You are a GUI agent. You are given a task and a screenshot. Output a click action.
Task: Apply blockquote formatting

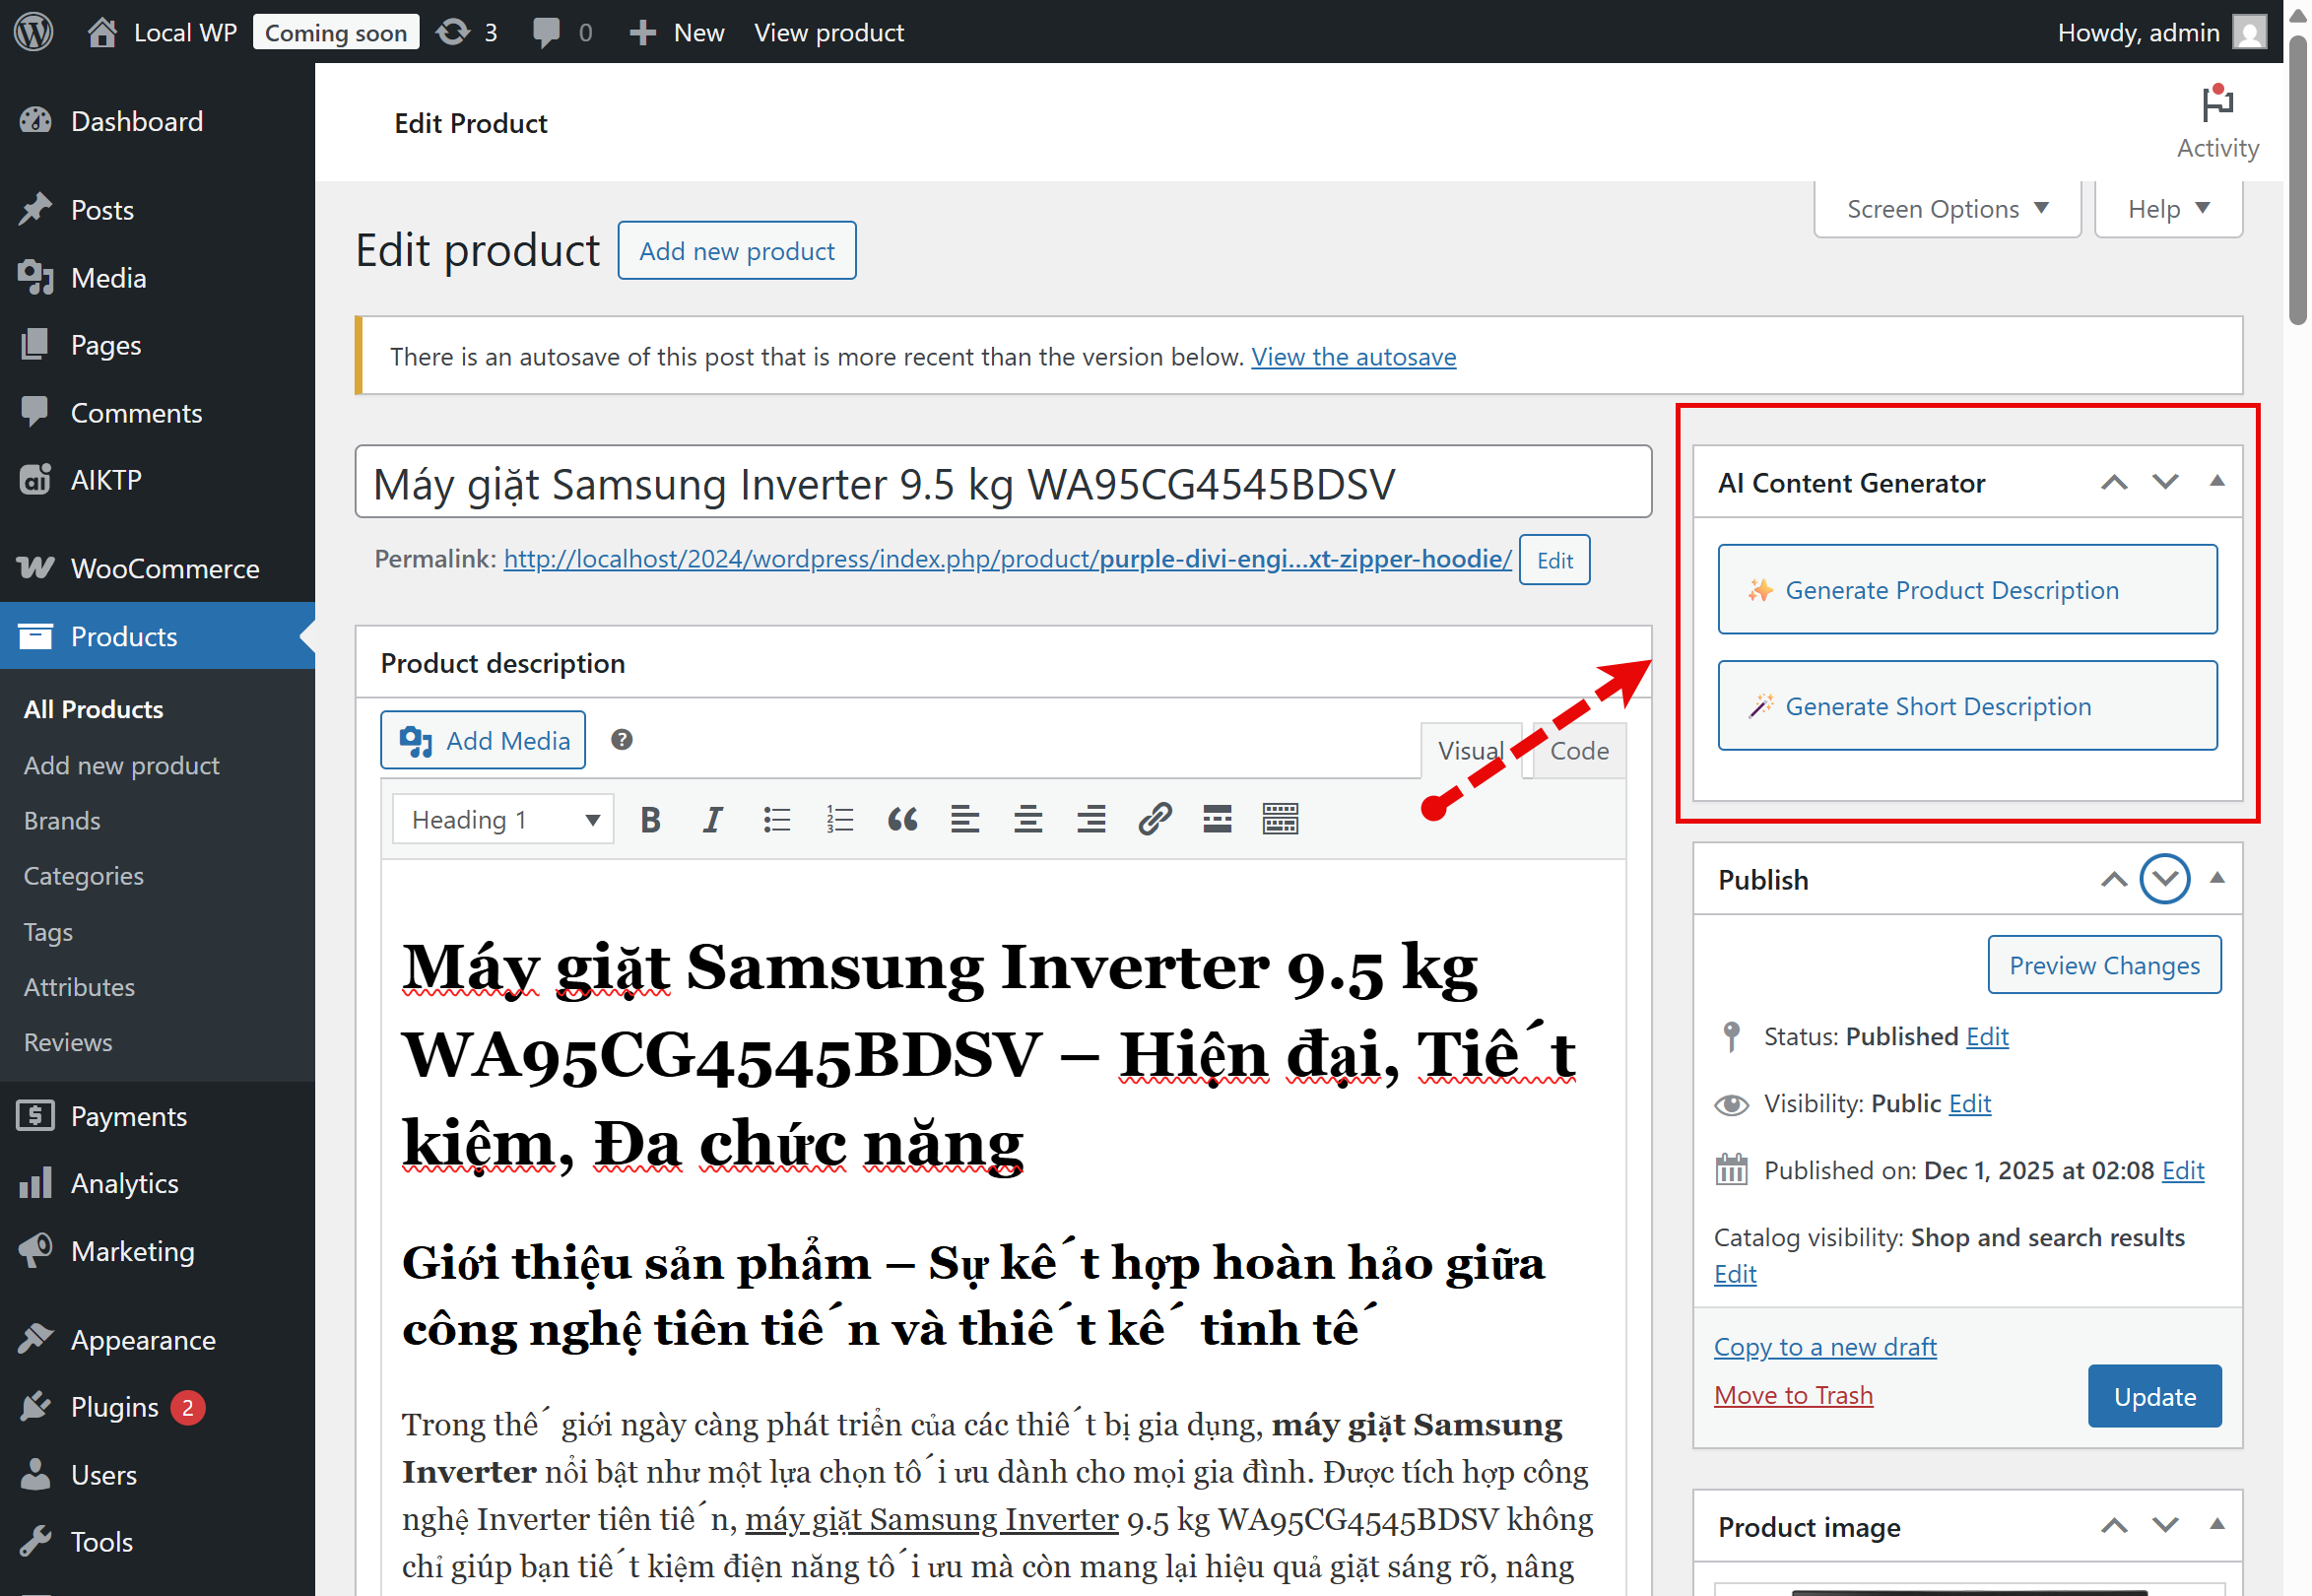(x=902, y=820)
